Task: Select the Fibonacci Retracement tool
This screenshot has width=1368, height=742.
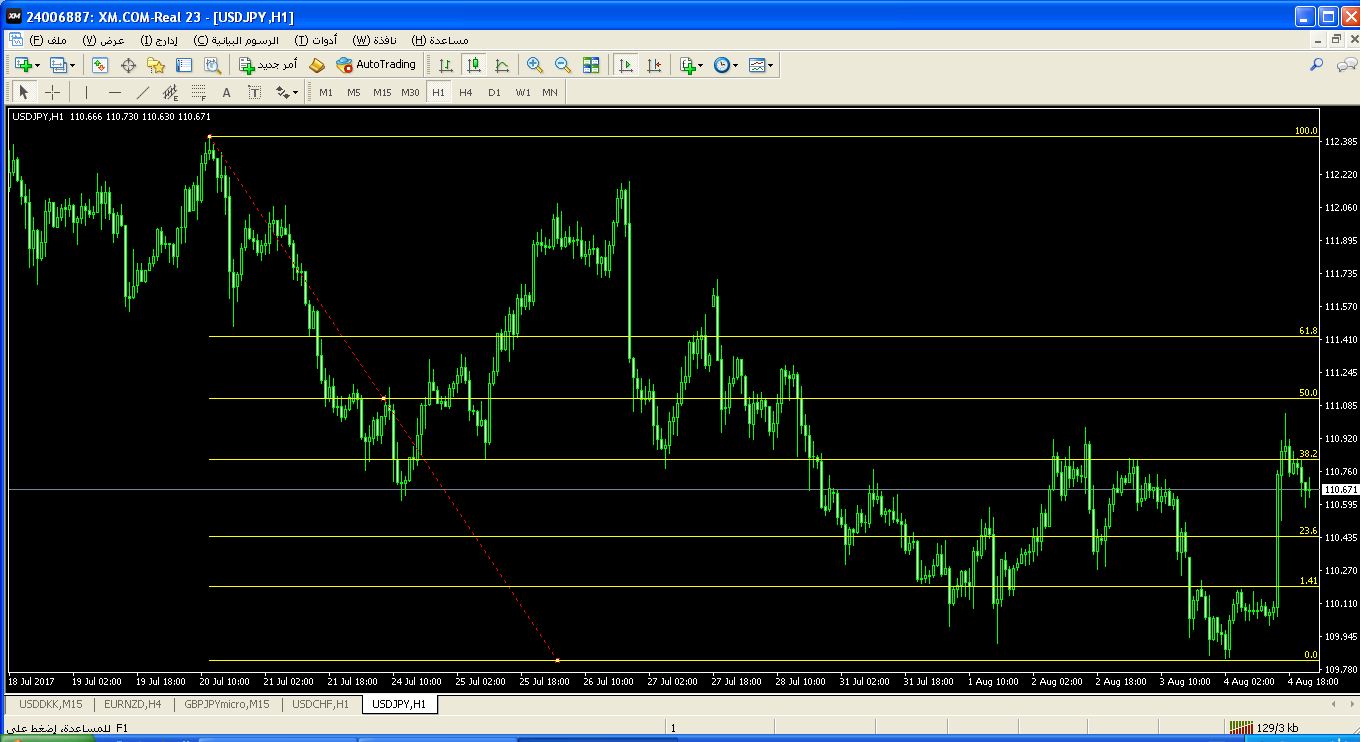Action: [199, 92]
